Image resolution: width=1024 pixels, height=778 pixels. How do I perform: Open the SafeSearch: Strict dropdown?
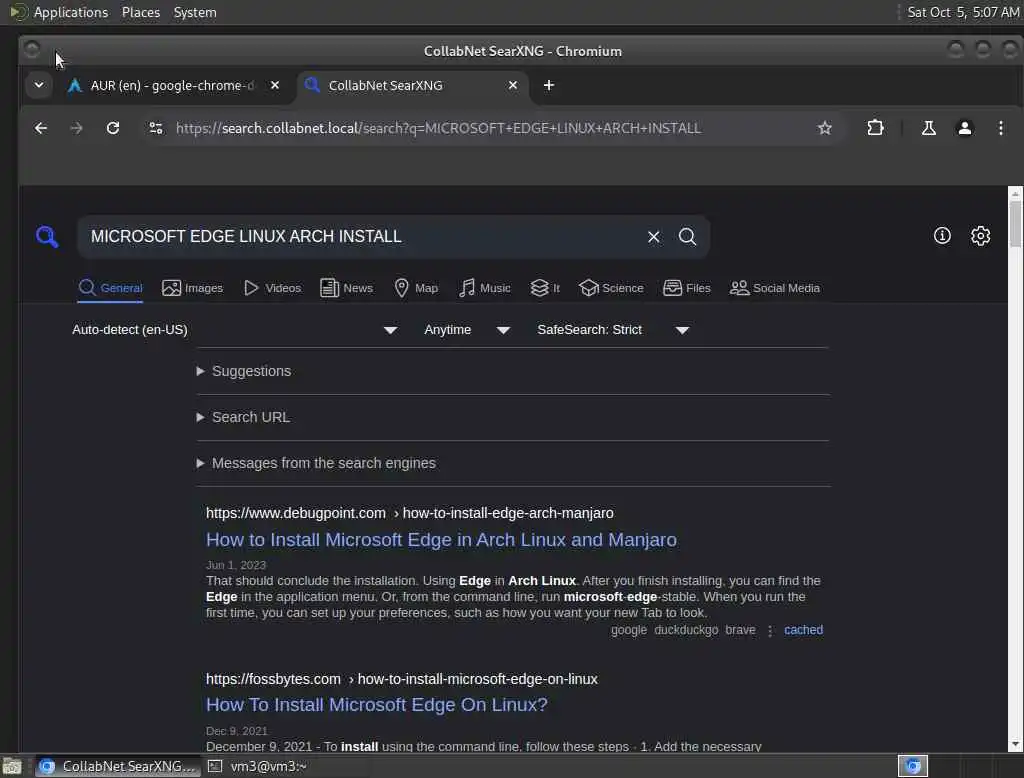pyautogui.click(x=613, y=330)
